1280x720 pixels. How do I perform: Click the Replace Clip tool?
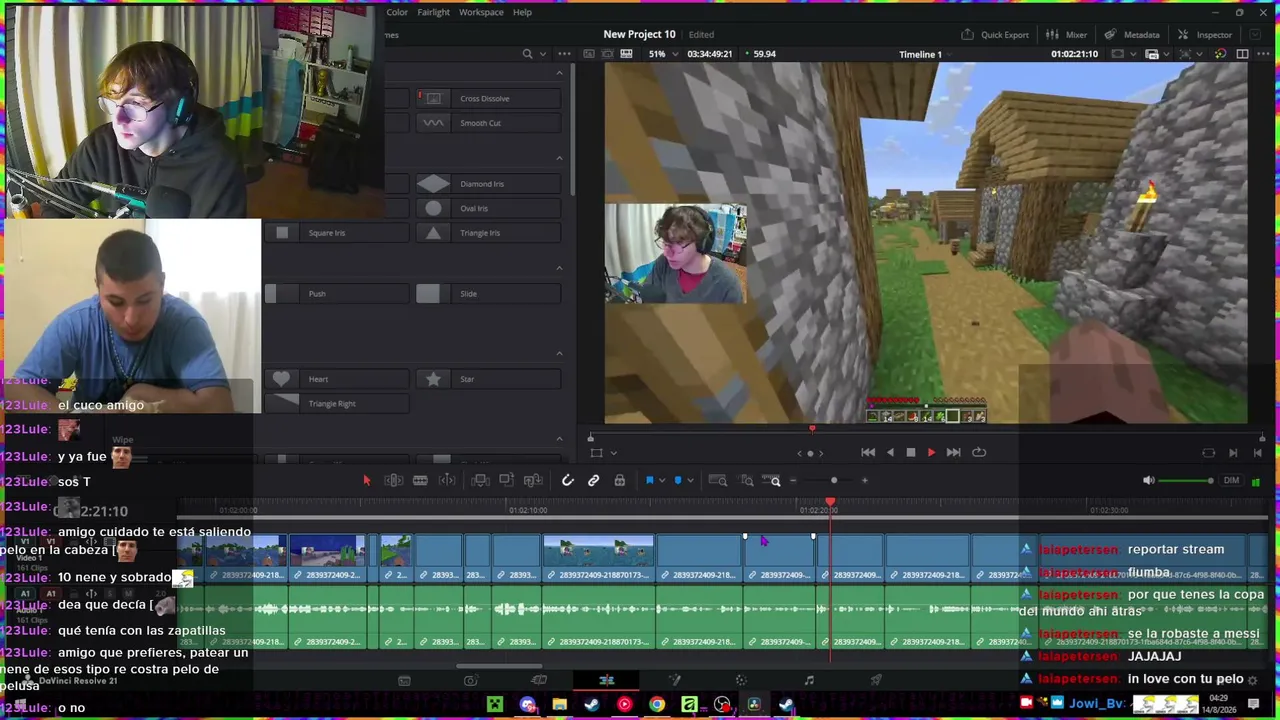[x=533, y=481]
